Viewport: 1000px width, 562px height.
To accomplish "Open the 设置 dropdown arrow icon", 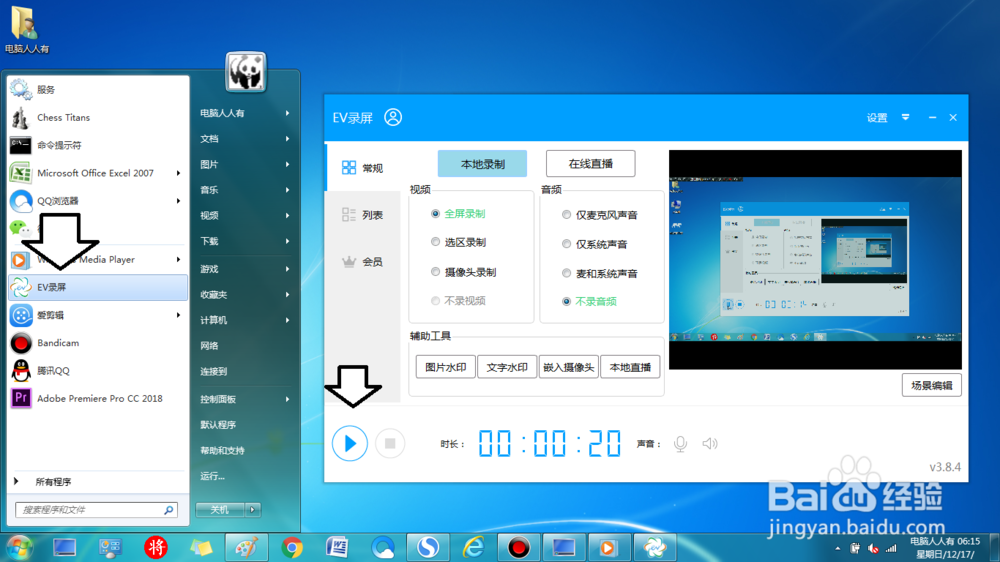I will (906, 117).
